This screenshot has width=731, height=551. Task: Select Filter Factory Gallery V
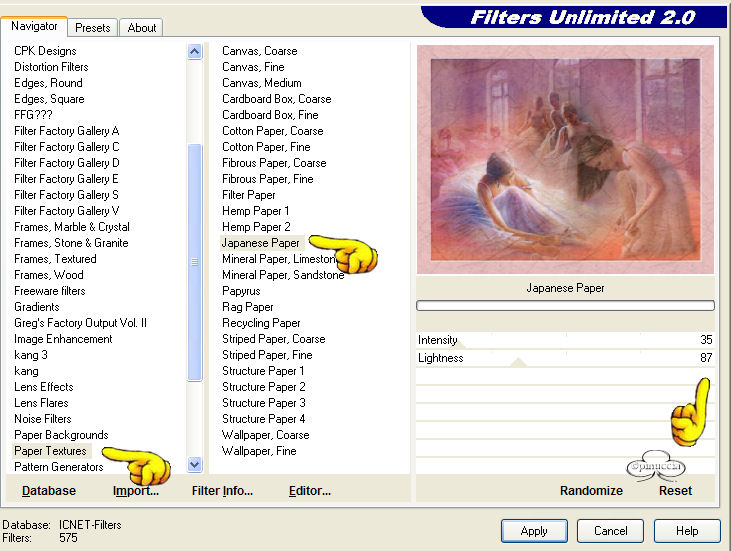[x=67, y=211]
